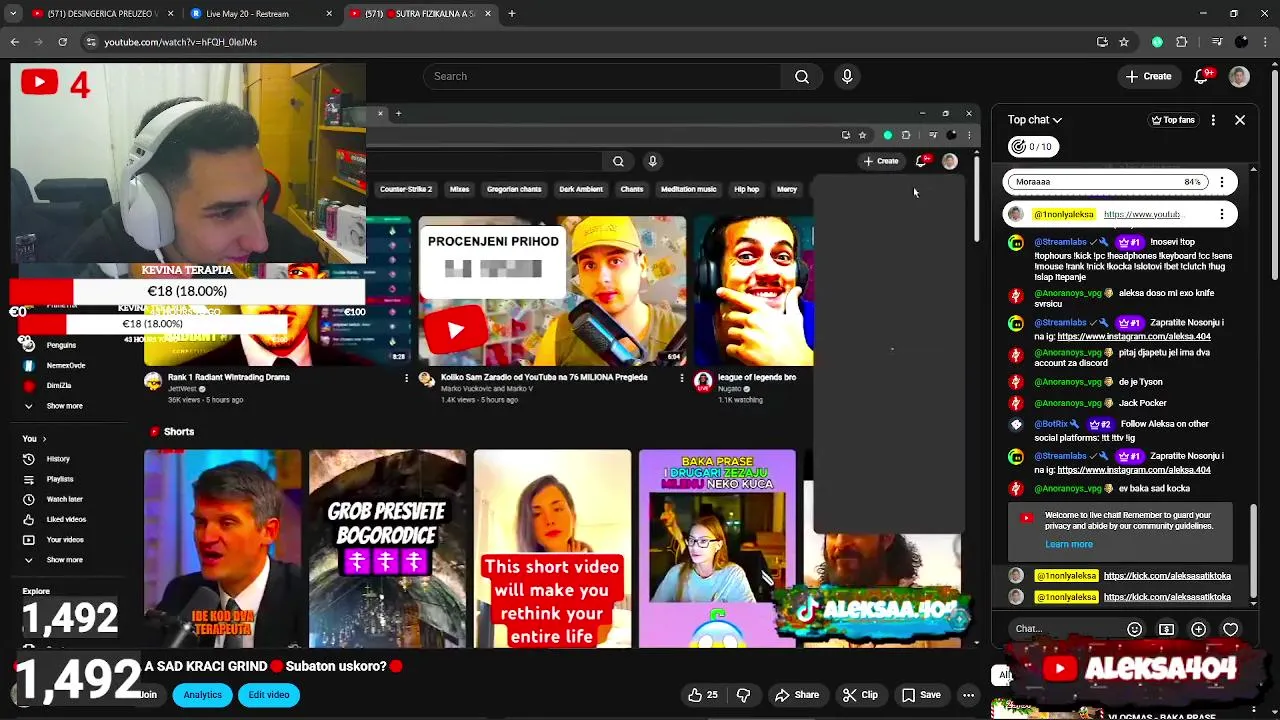Open the YouTube notifications bell
The image size is (1280, 720).
(x=1203, y=76)
